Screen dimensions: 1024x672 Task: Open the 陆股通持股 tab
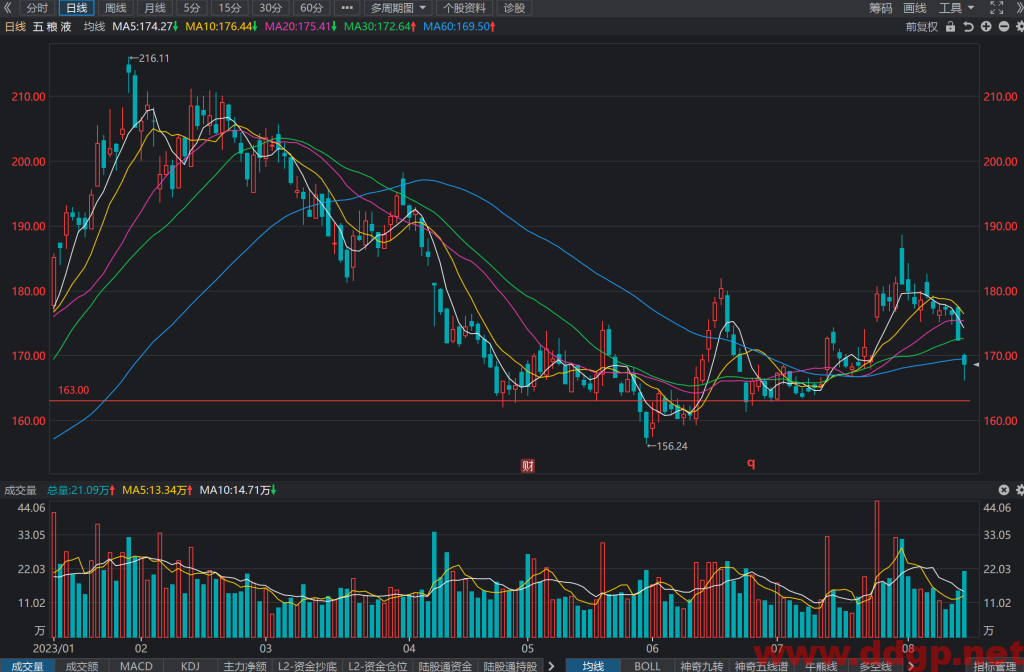click(x=510, y=666)
